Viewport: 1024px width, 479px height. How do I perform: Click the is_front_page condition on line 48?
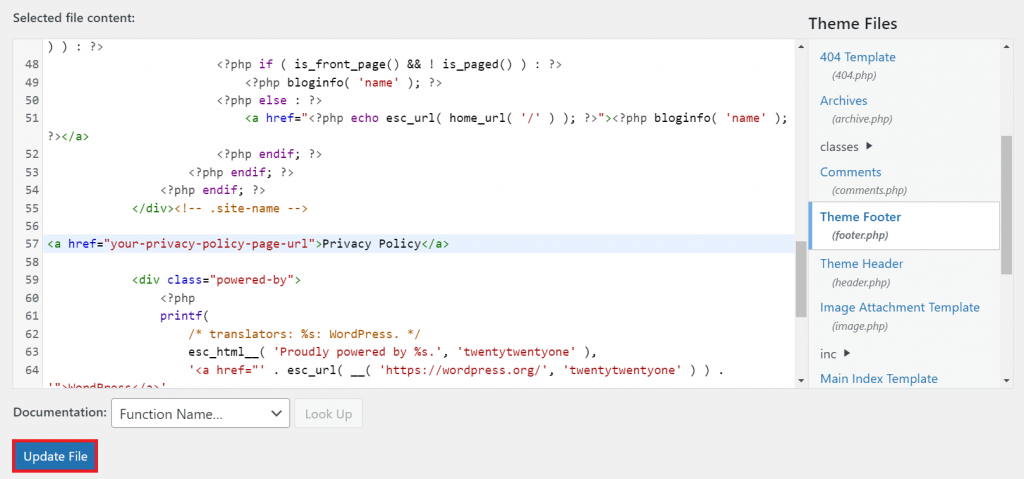pos(389,64)
